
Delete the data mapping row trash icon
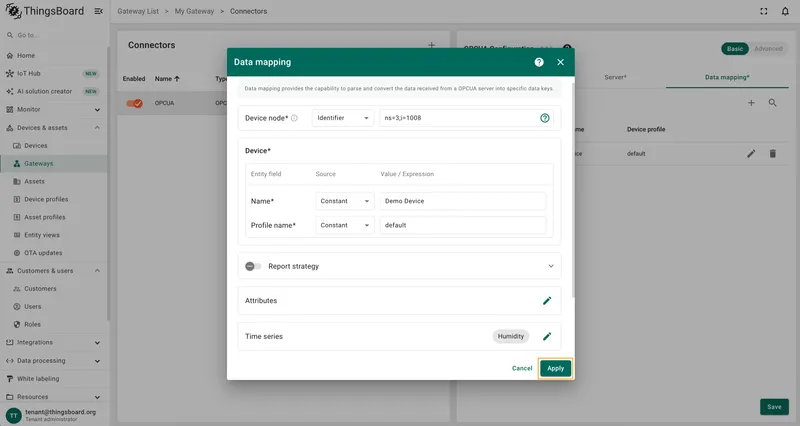pos(772,154)
